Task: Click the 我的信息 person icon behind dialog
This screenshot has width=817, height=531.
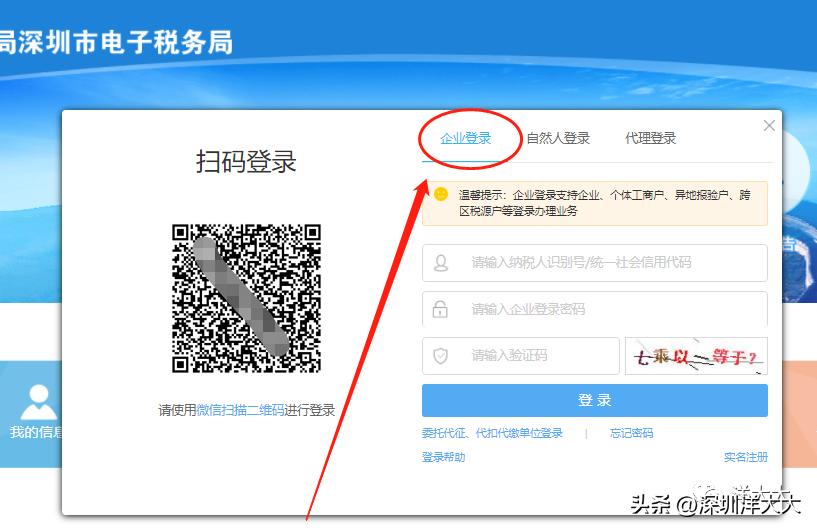Action: click(x=39, y=402)
